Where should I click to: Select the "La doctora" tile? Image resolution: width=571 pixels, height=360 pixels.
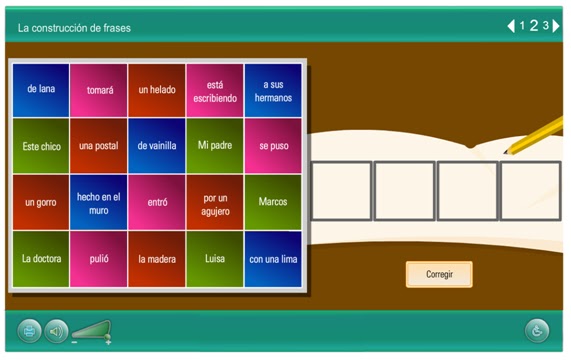point(41,259)
